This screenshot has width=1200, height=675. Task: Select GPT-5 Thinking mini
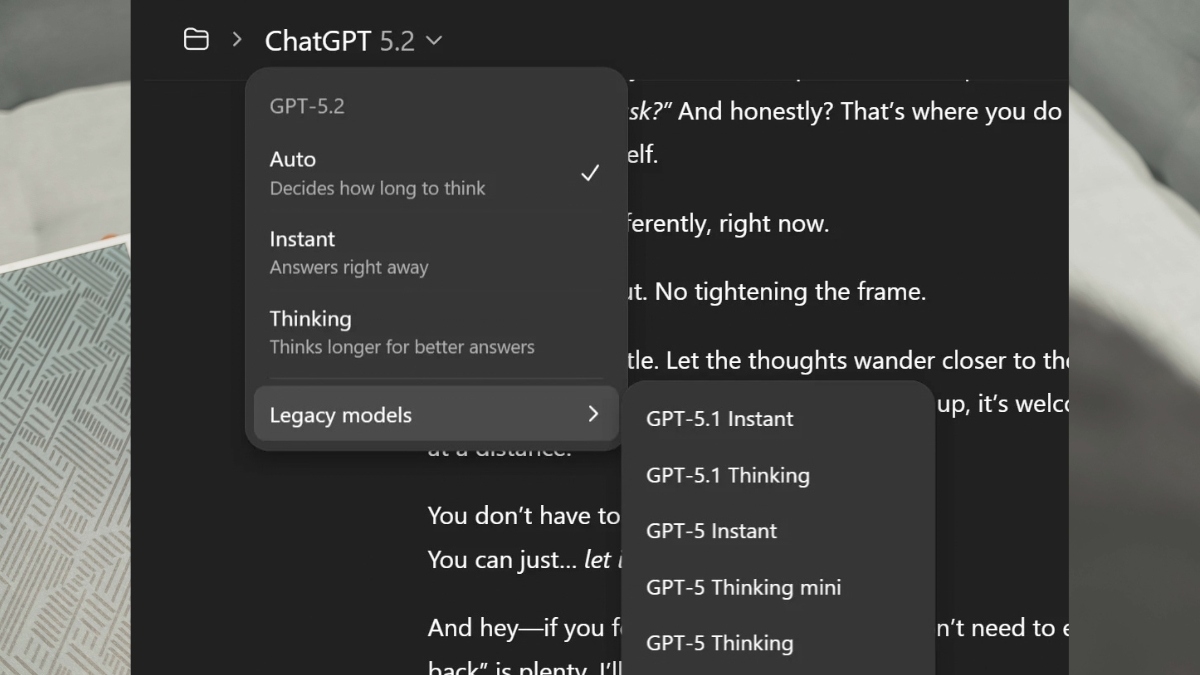click(x=743, y=587)
